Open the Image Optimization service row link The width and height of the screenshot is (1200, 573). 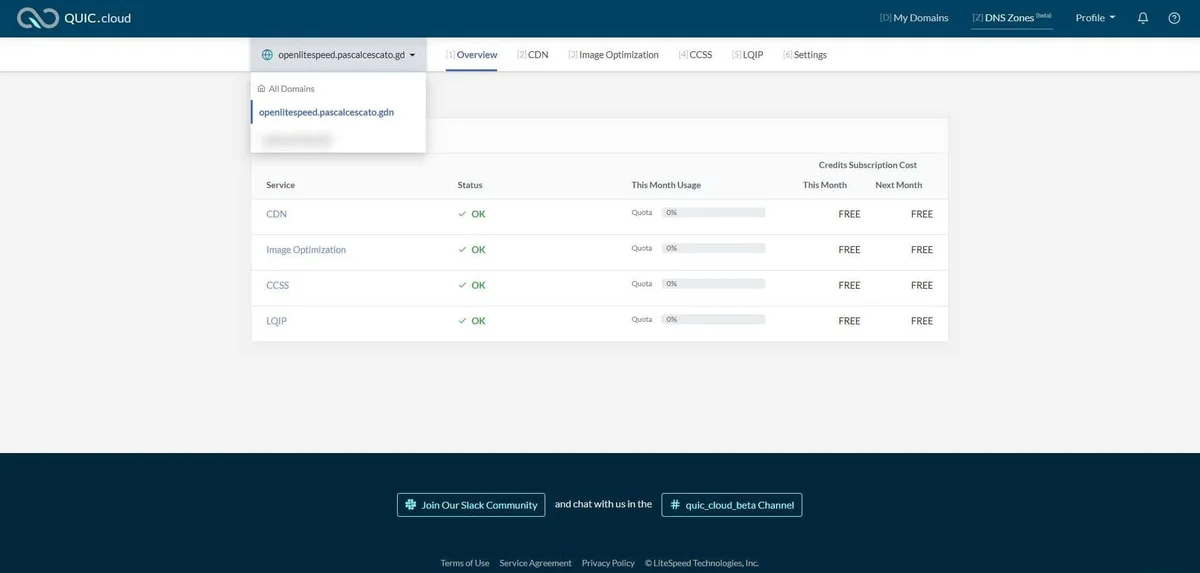(x=306, y=250)
